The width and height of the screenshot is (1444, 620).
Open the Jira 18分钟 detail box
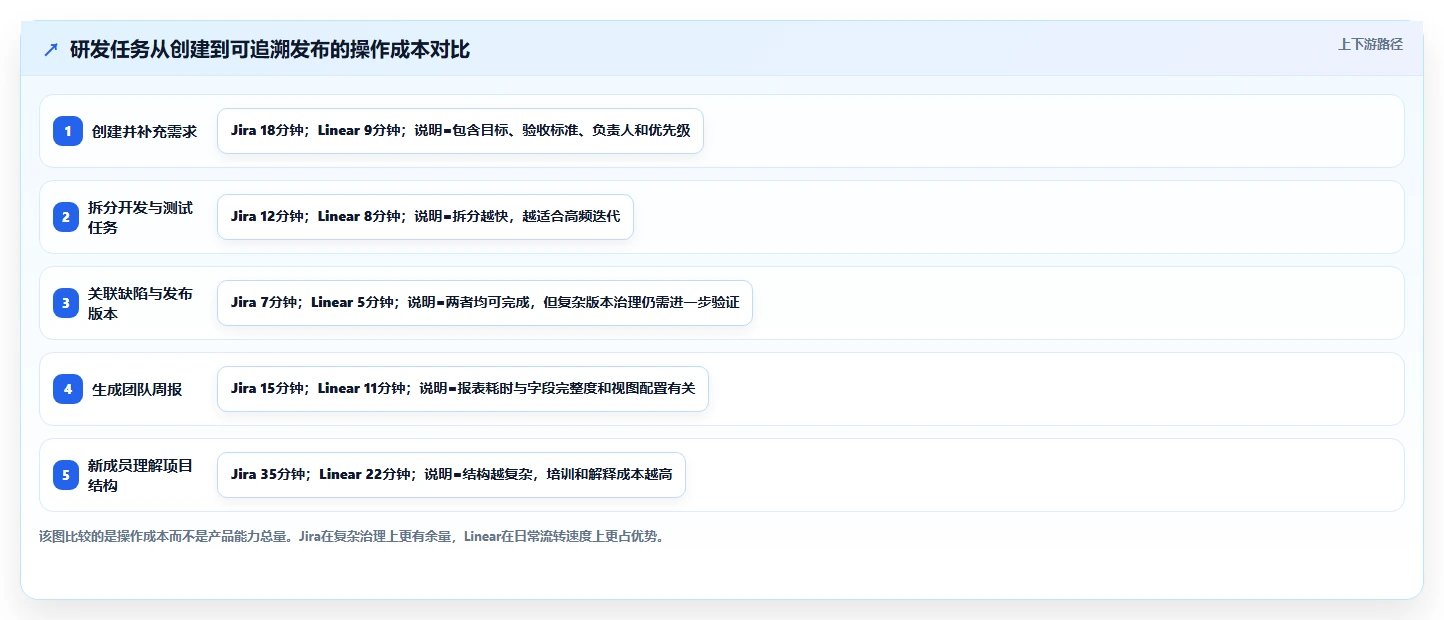(460, 131)
